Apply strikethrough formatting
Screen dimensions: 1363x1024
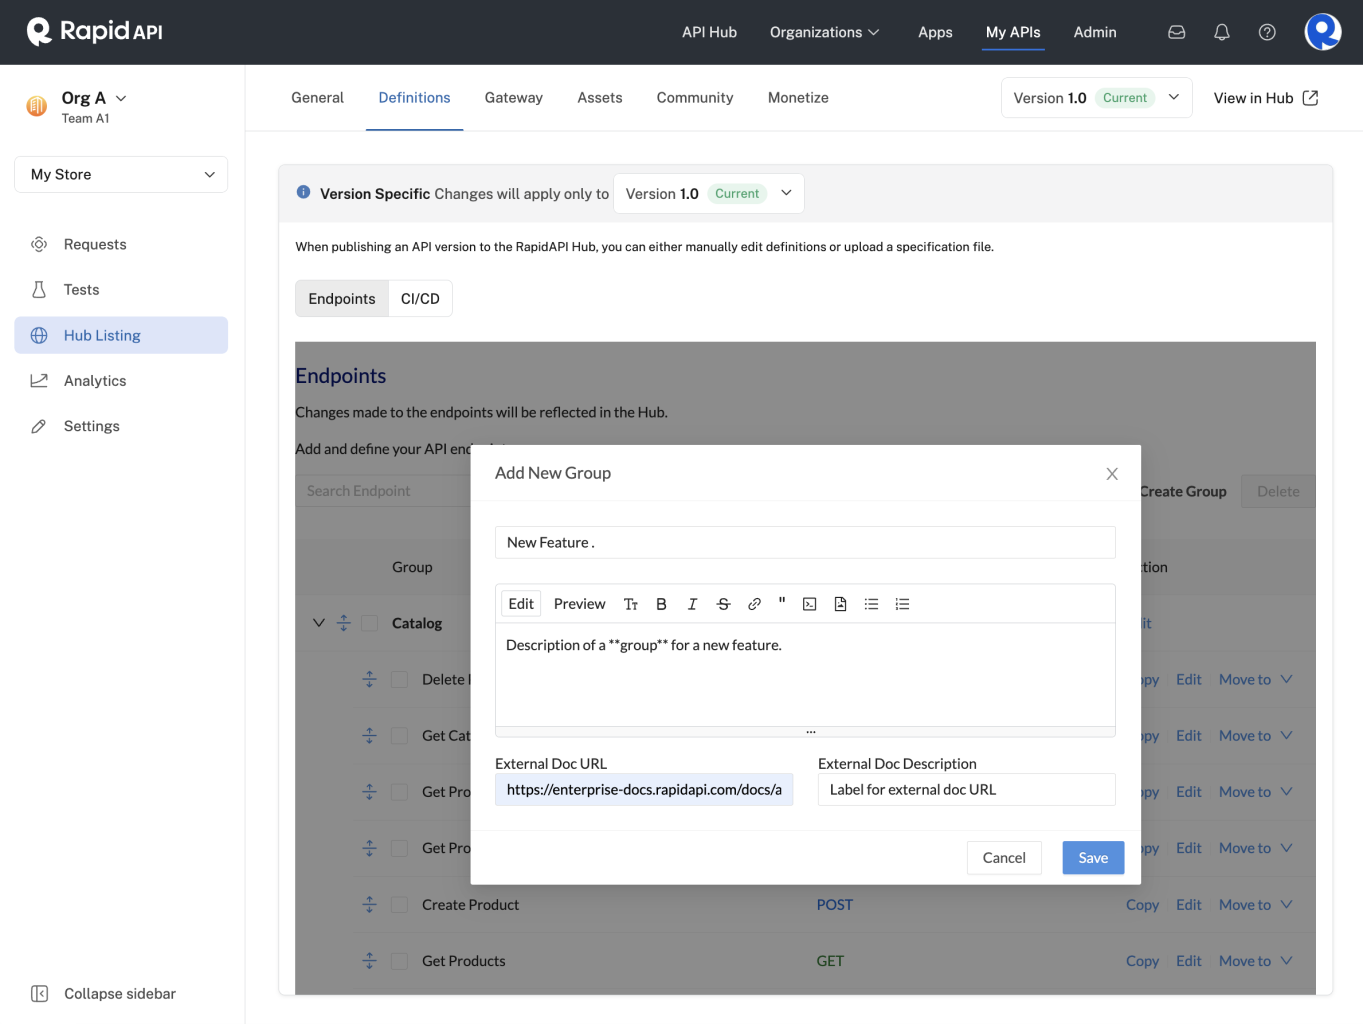(x=724, y=604)
